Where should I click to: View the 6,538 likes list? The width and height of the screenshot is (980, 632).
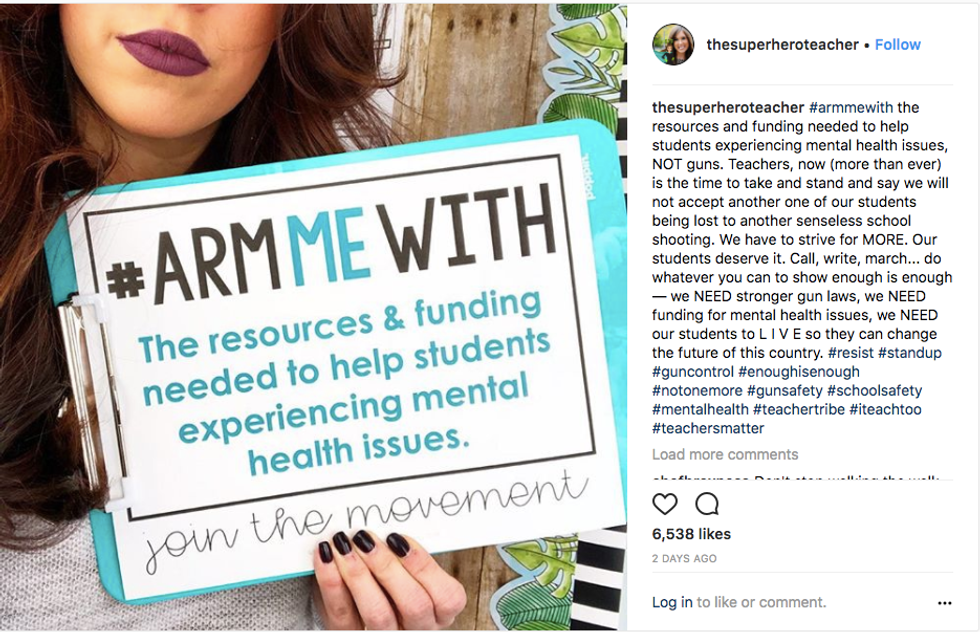tap(691, 534)
